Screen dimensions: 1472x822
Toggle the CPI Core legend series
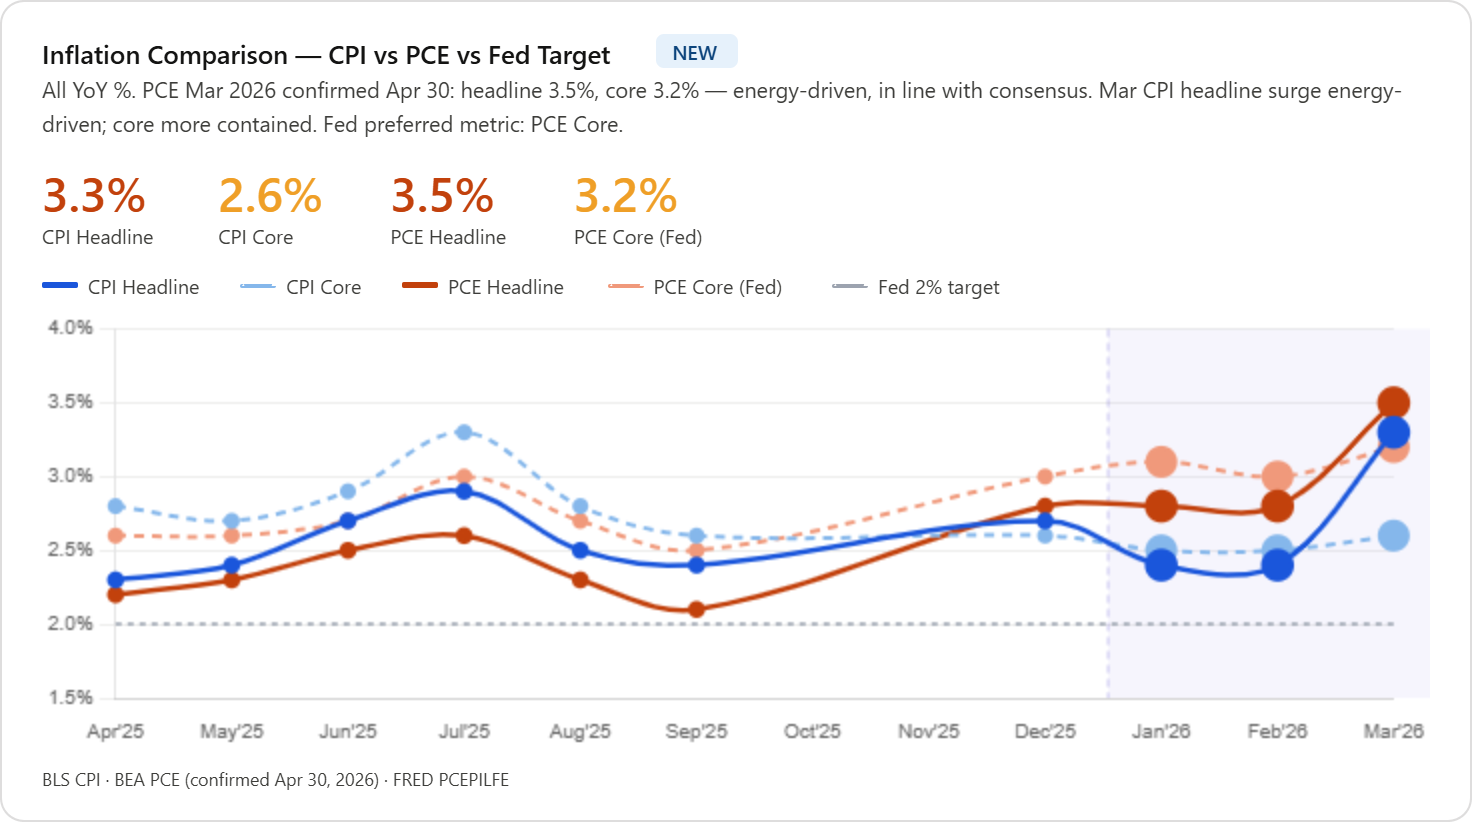point(301,287)
